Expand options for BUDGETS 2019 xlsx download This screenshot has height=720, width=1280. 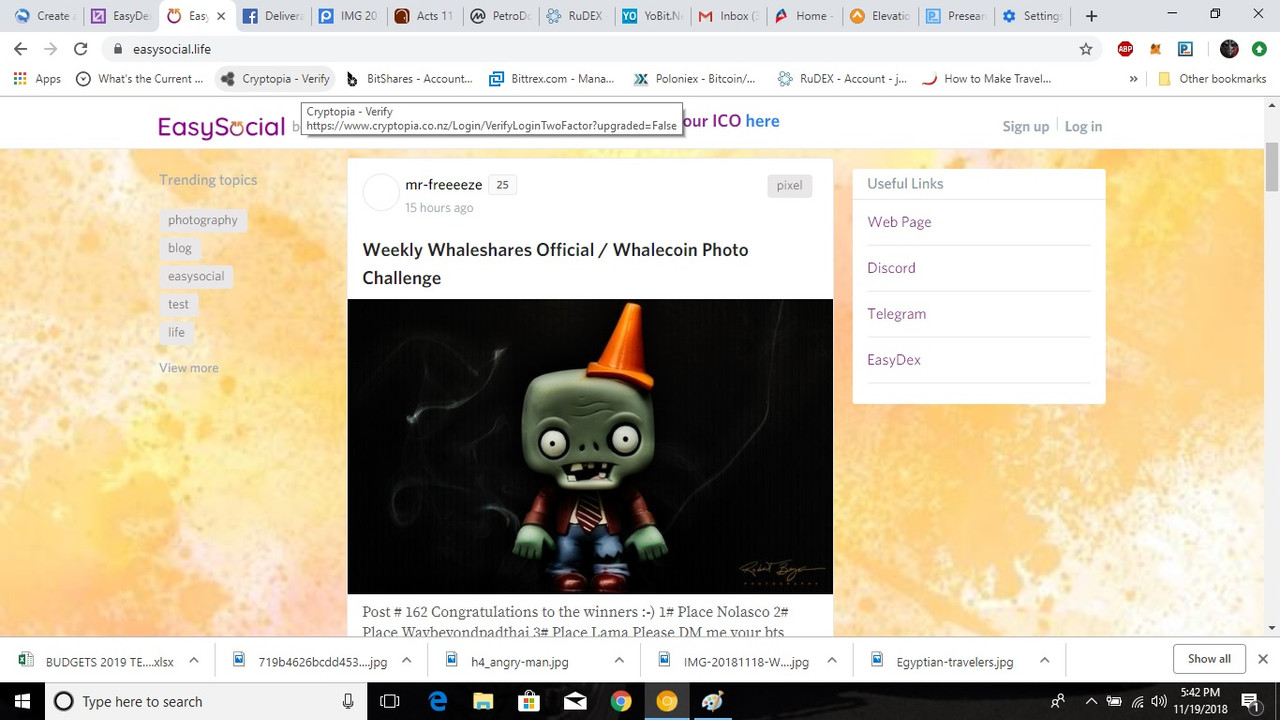(x=194, y=660)
